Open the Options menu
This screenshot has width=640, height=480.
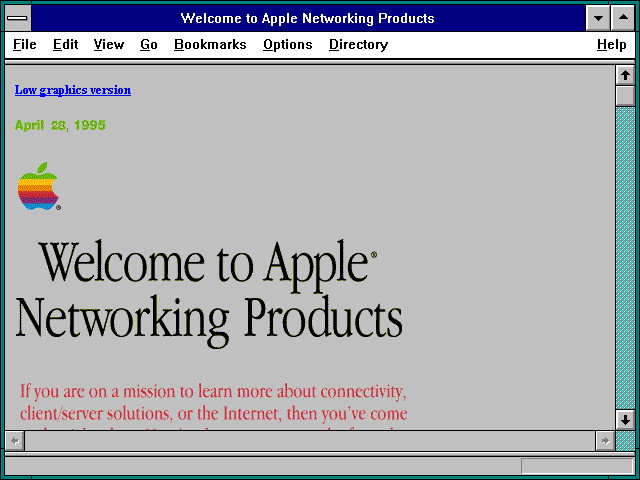pos(288,44)
